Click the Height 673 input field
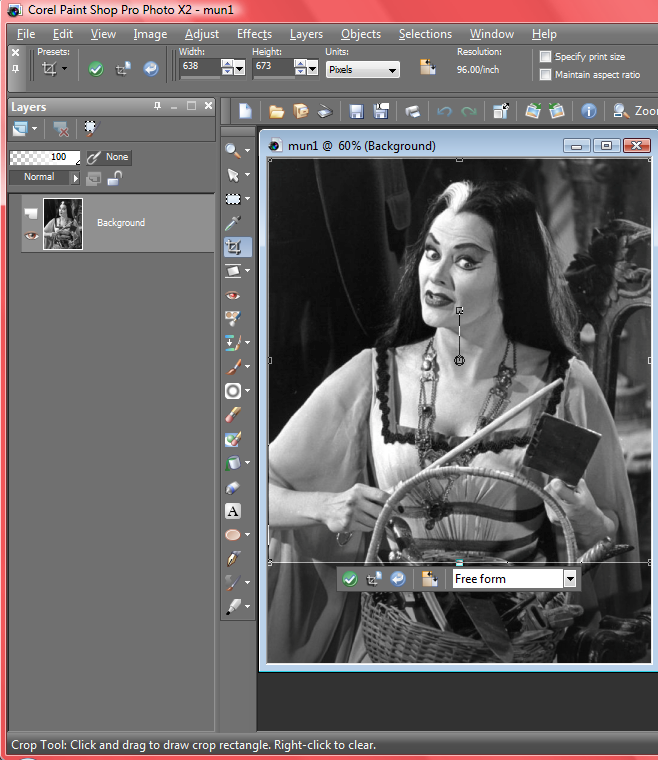 coord(273,66)
